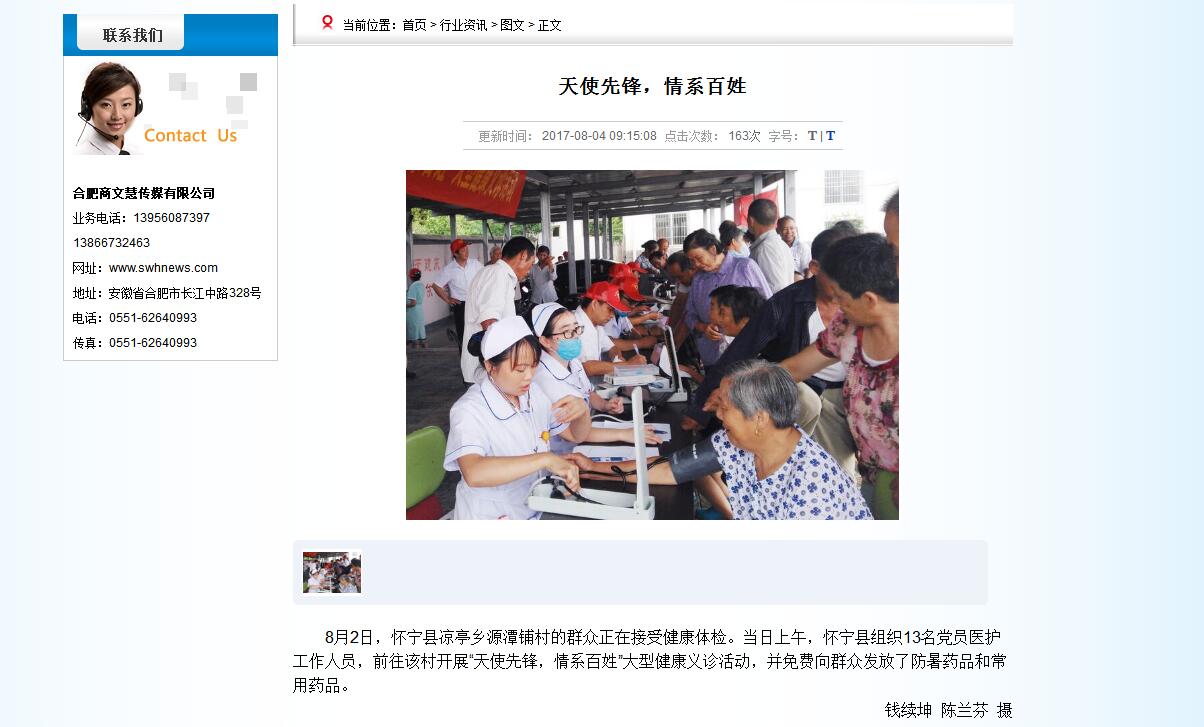
Task: Open the 首页 breadcrumb link
Action: click(x=414, y=25)
